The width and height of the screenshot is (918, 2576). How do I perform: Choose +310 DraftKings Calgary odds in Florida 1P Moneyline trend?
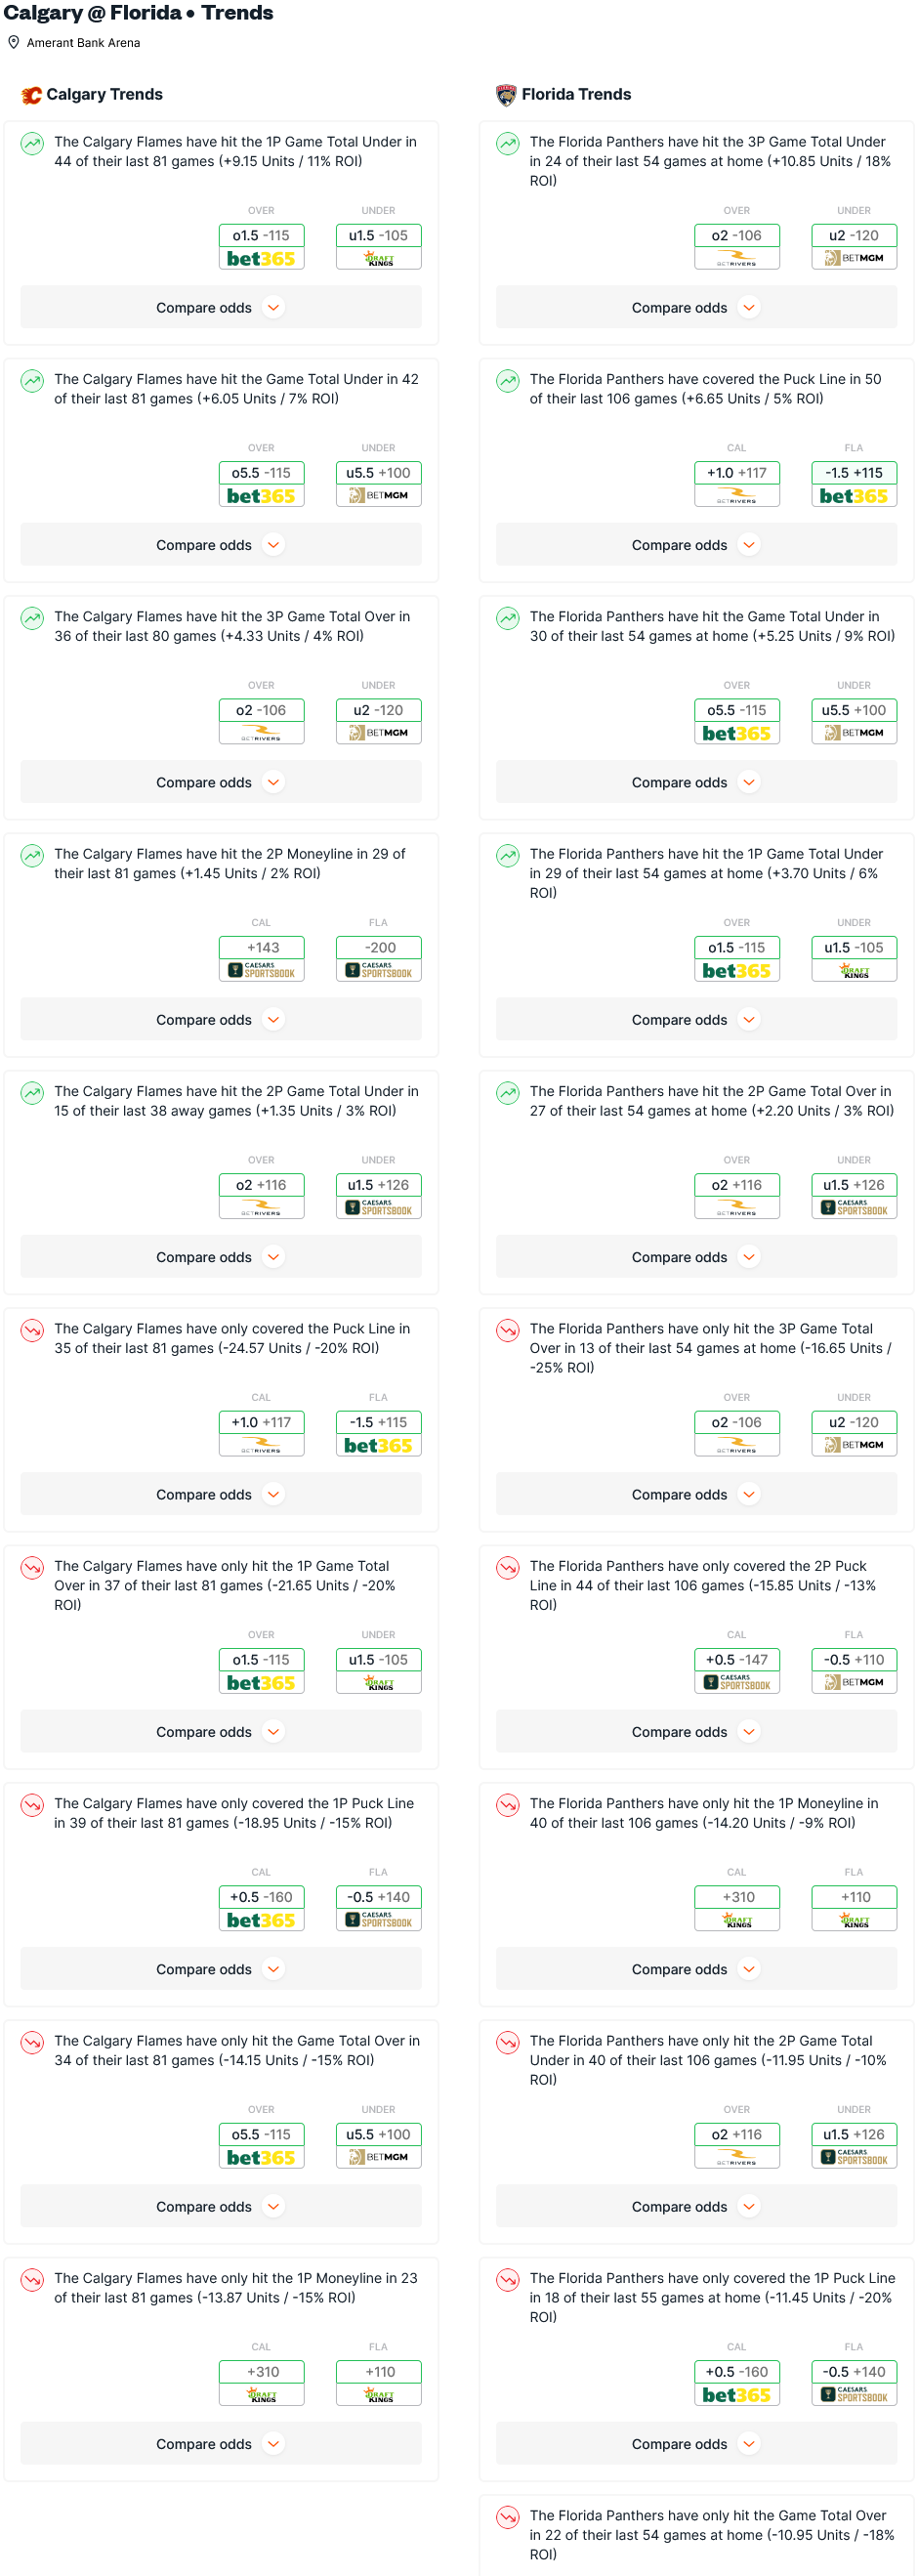pos(738,1908)
